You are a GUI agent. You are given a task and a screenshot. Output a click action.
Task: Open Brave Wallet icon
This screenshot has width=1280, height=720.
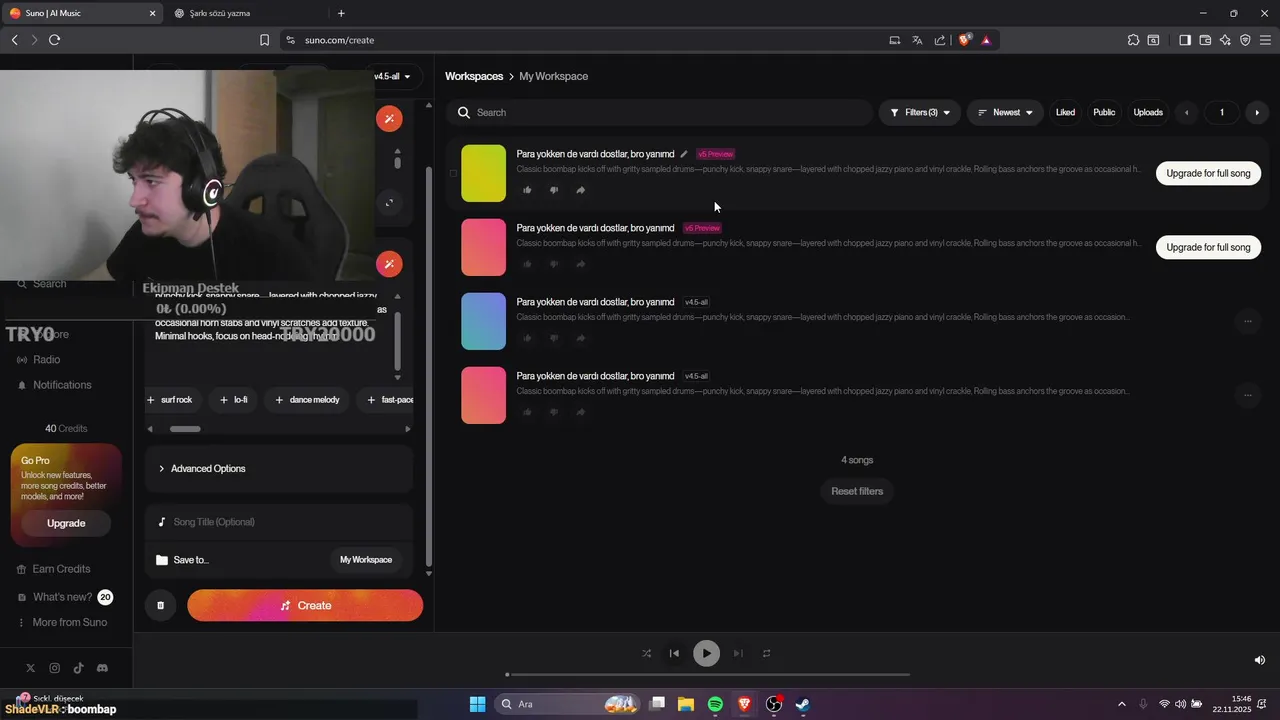tap(1205, 40)
